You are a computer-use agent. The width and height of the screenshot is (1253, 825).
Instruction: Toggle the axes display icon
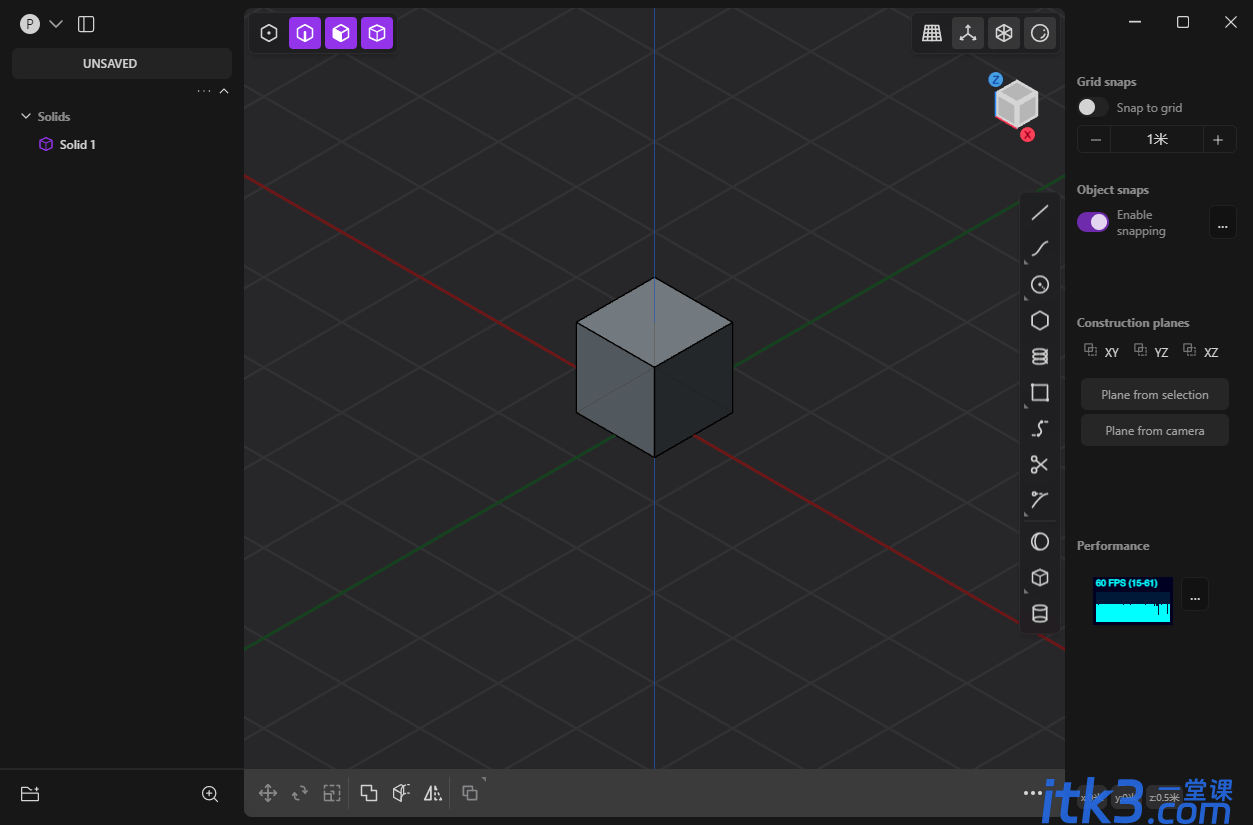pos(968,33)
